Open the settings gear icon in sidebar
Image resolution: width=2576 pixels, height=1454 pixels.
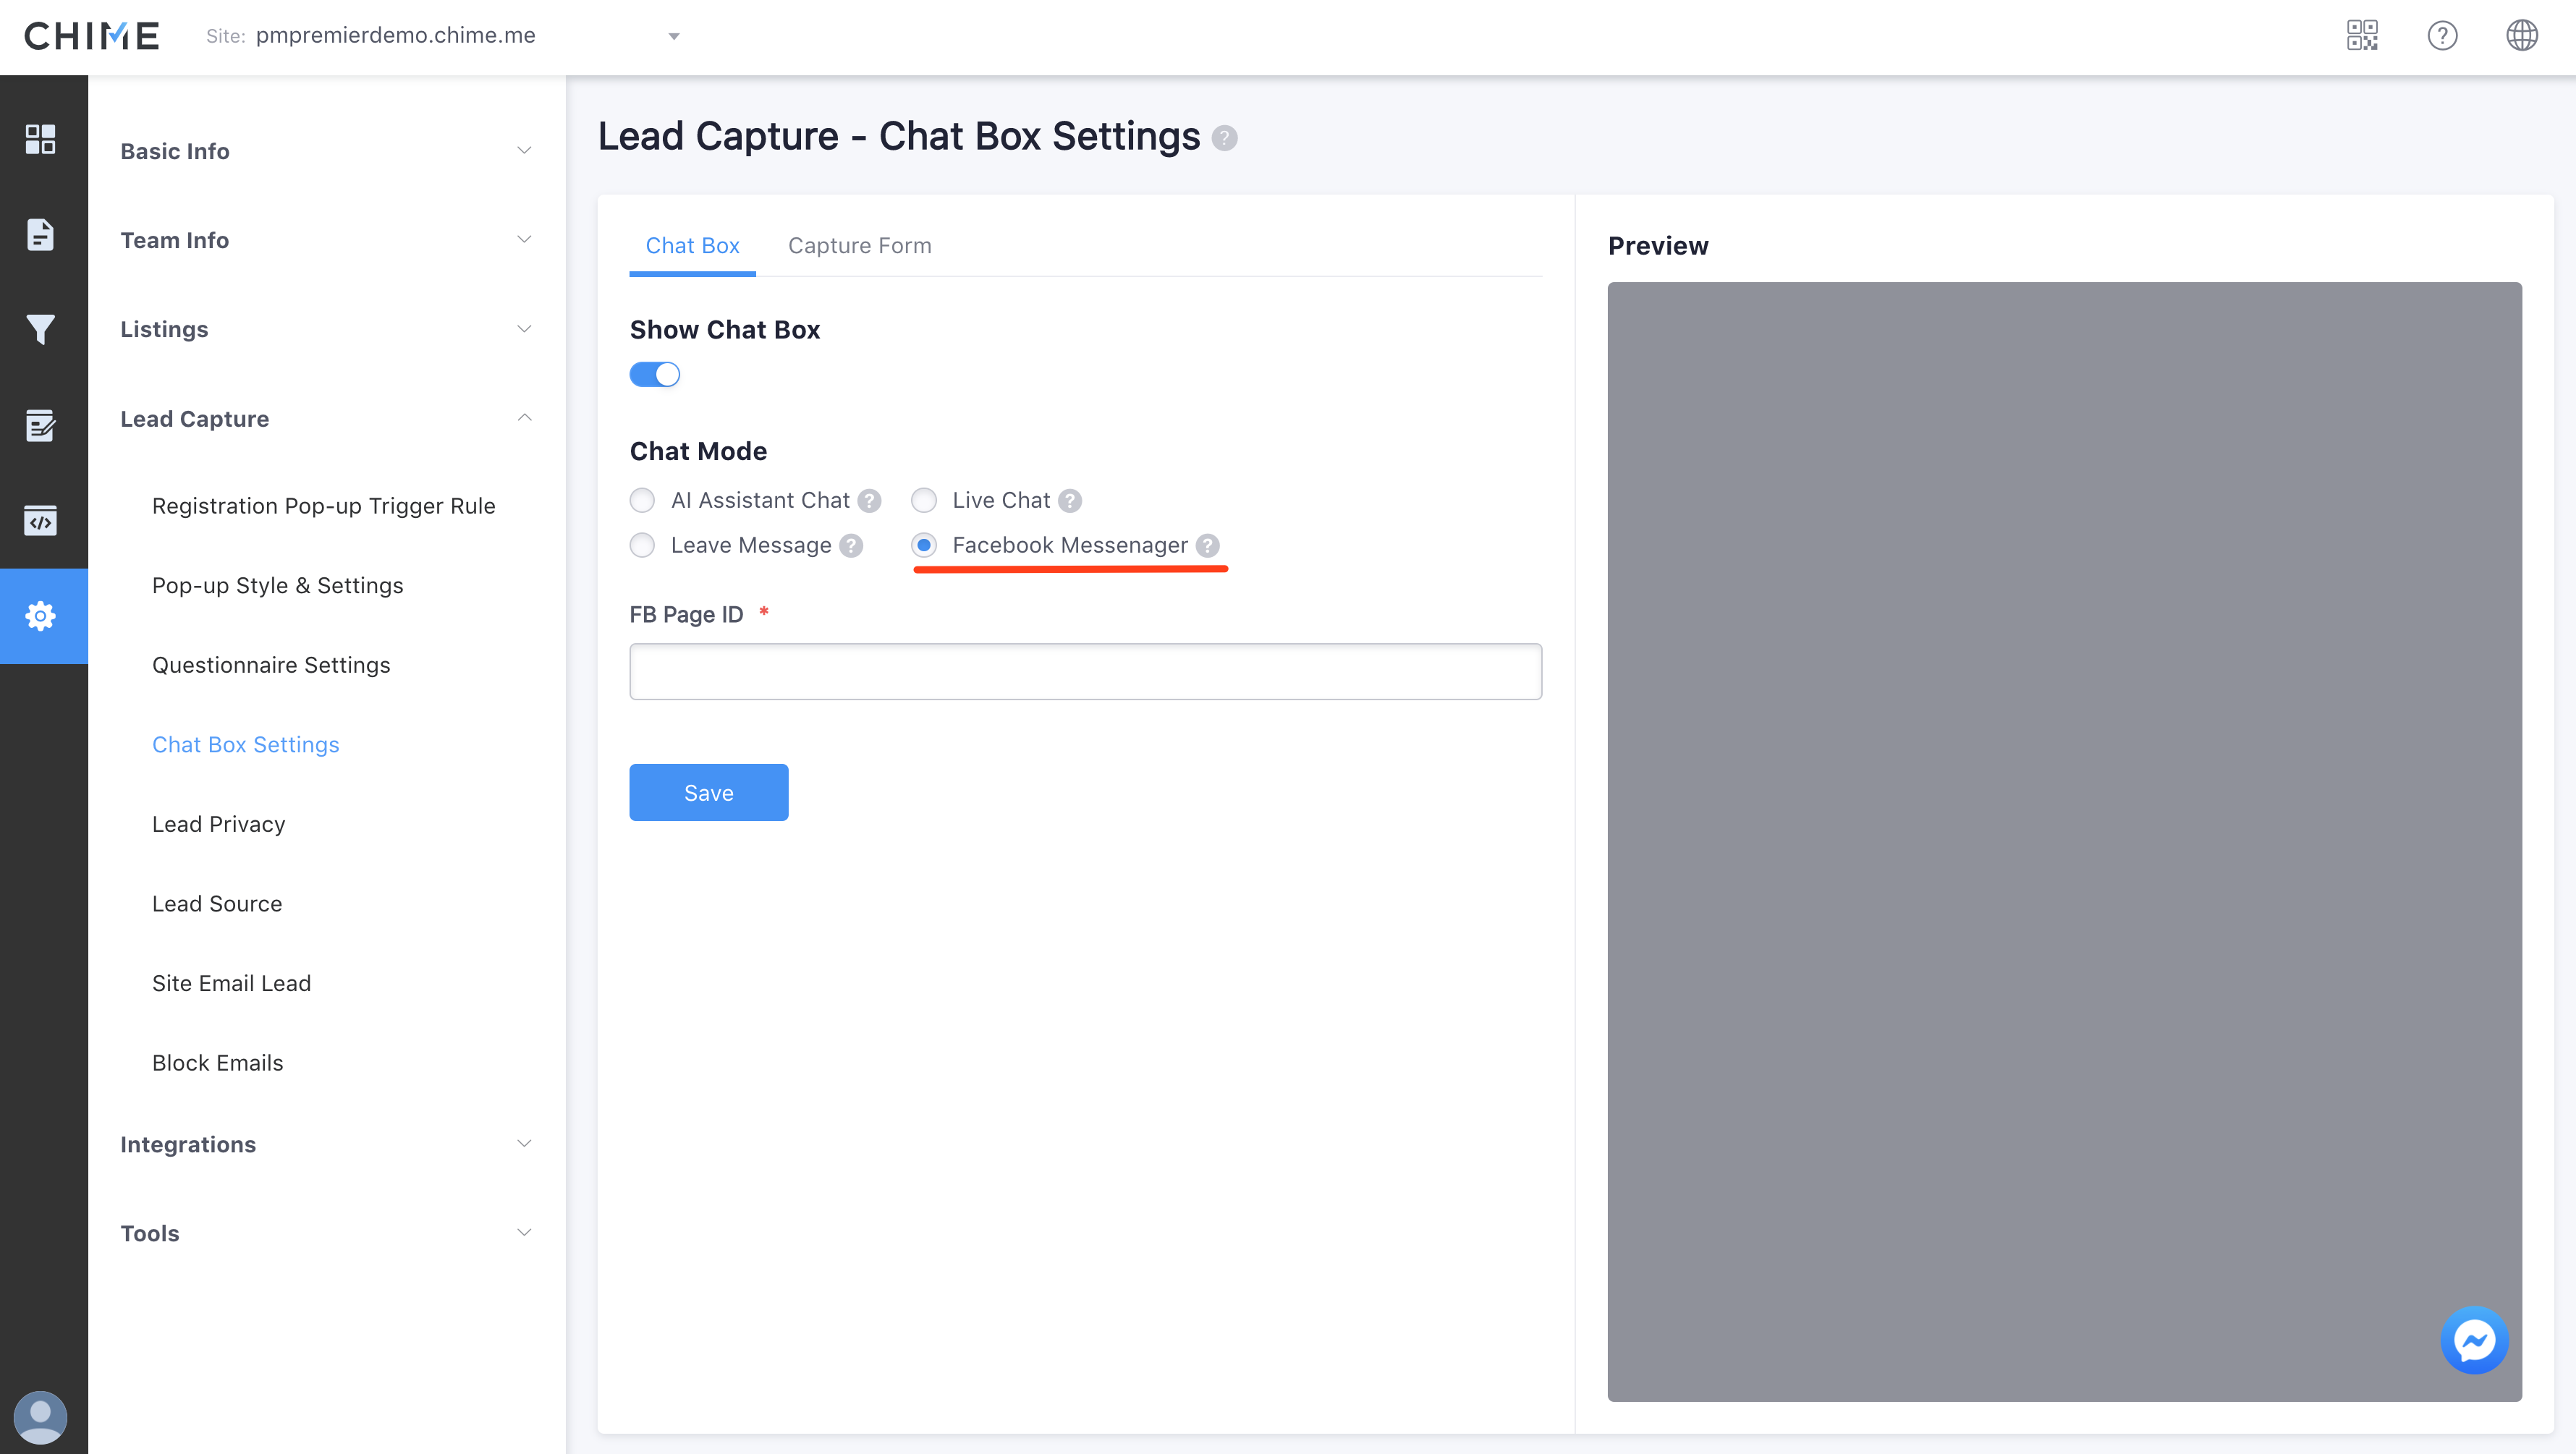click(x=40, y=616)
